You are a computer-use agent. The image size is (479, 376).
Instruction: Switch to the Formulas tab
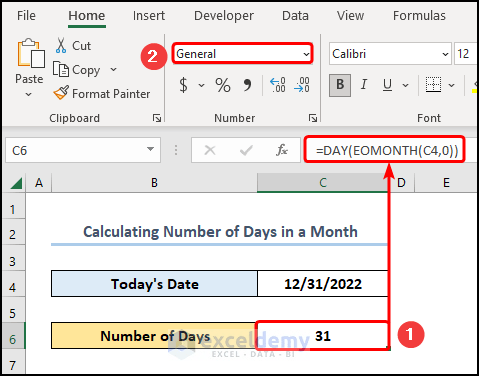(419, 16)
